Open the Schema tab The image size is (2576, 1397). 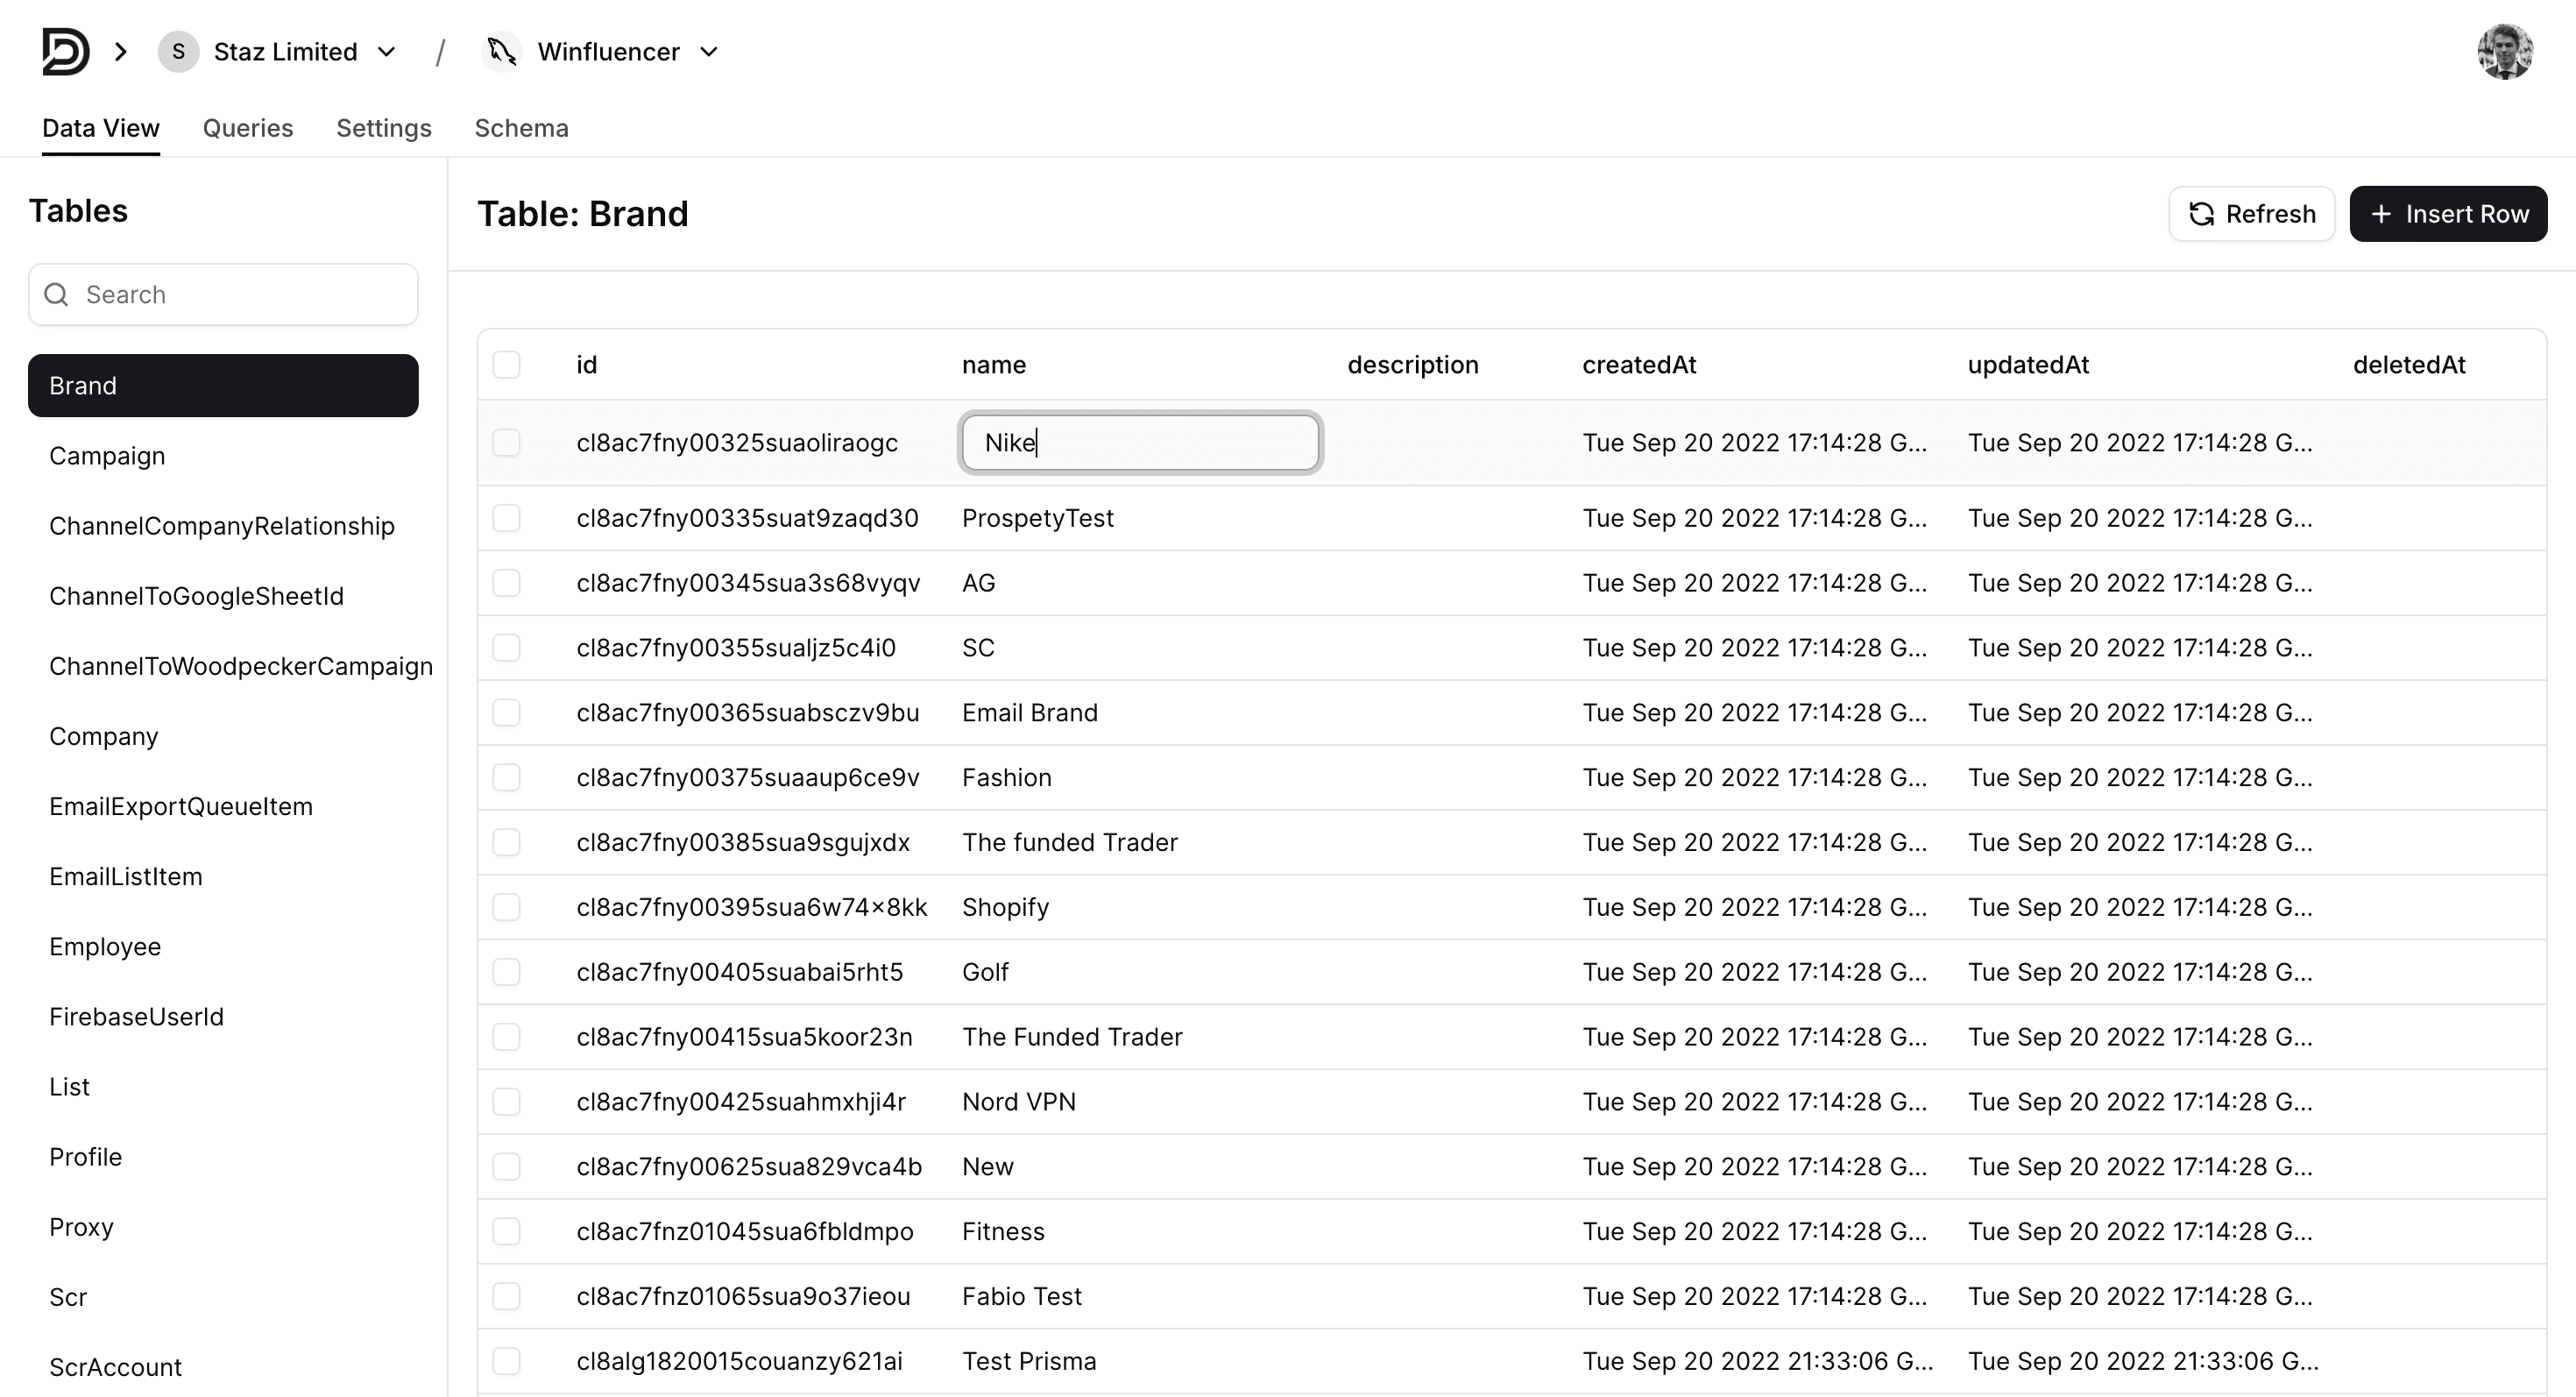click(522, 128)
